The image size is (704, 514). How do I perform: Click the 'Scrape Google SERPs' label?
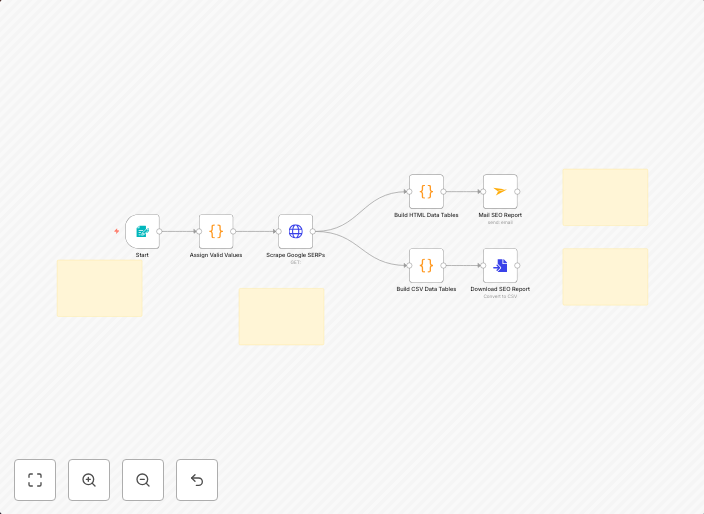point(295,255)
